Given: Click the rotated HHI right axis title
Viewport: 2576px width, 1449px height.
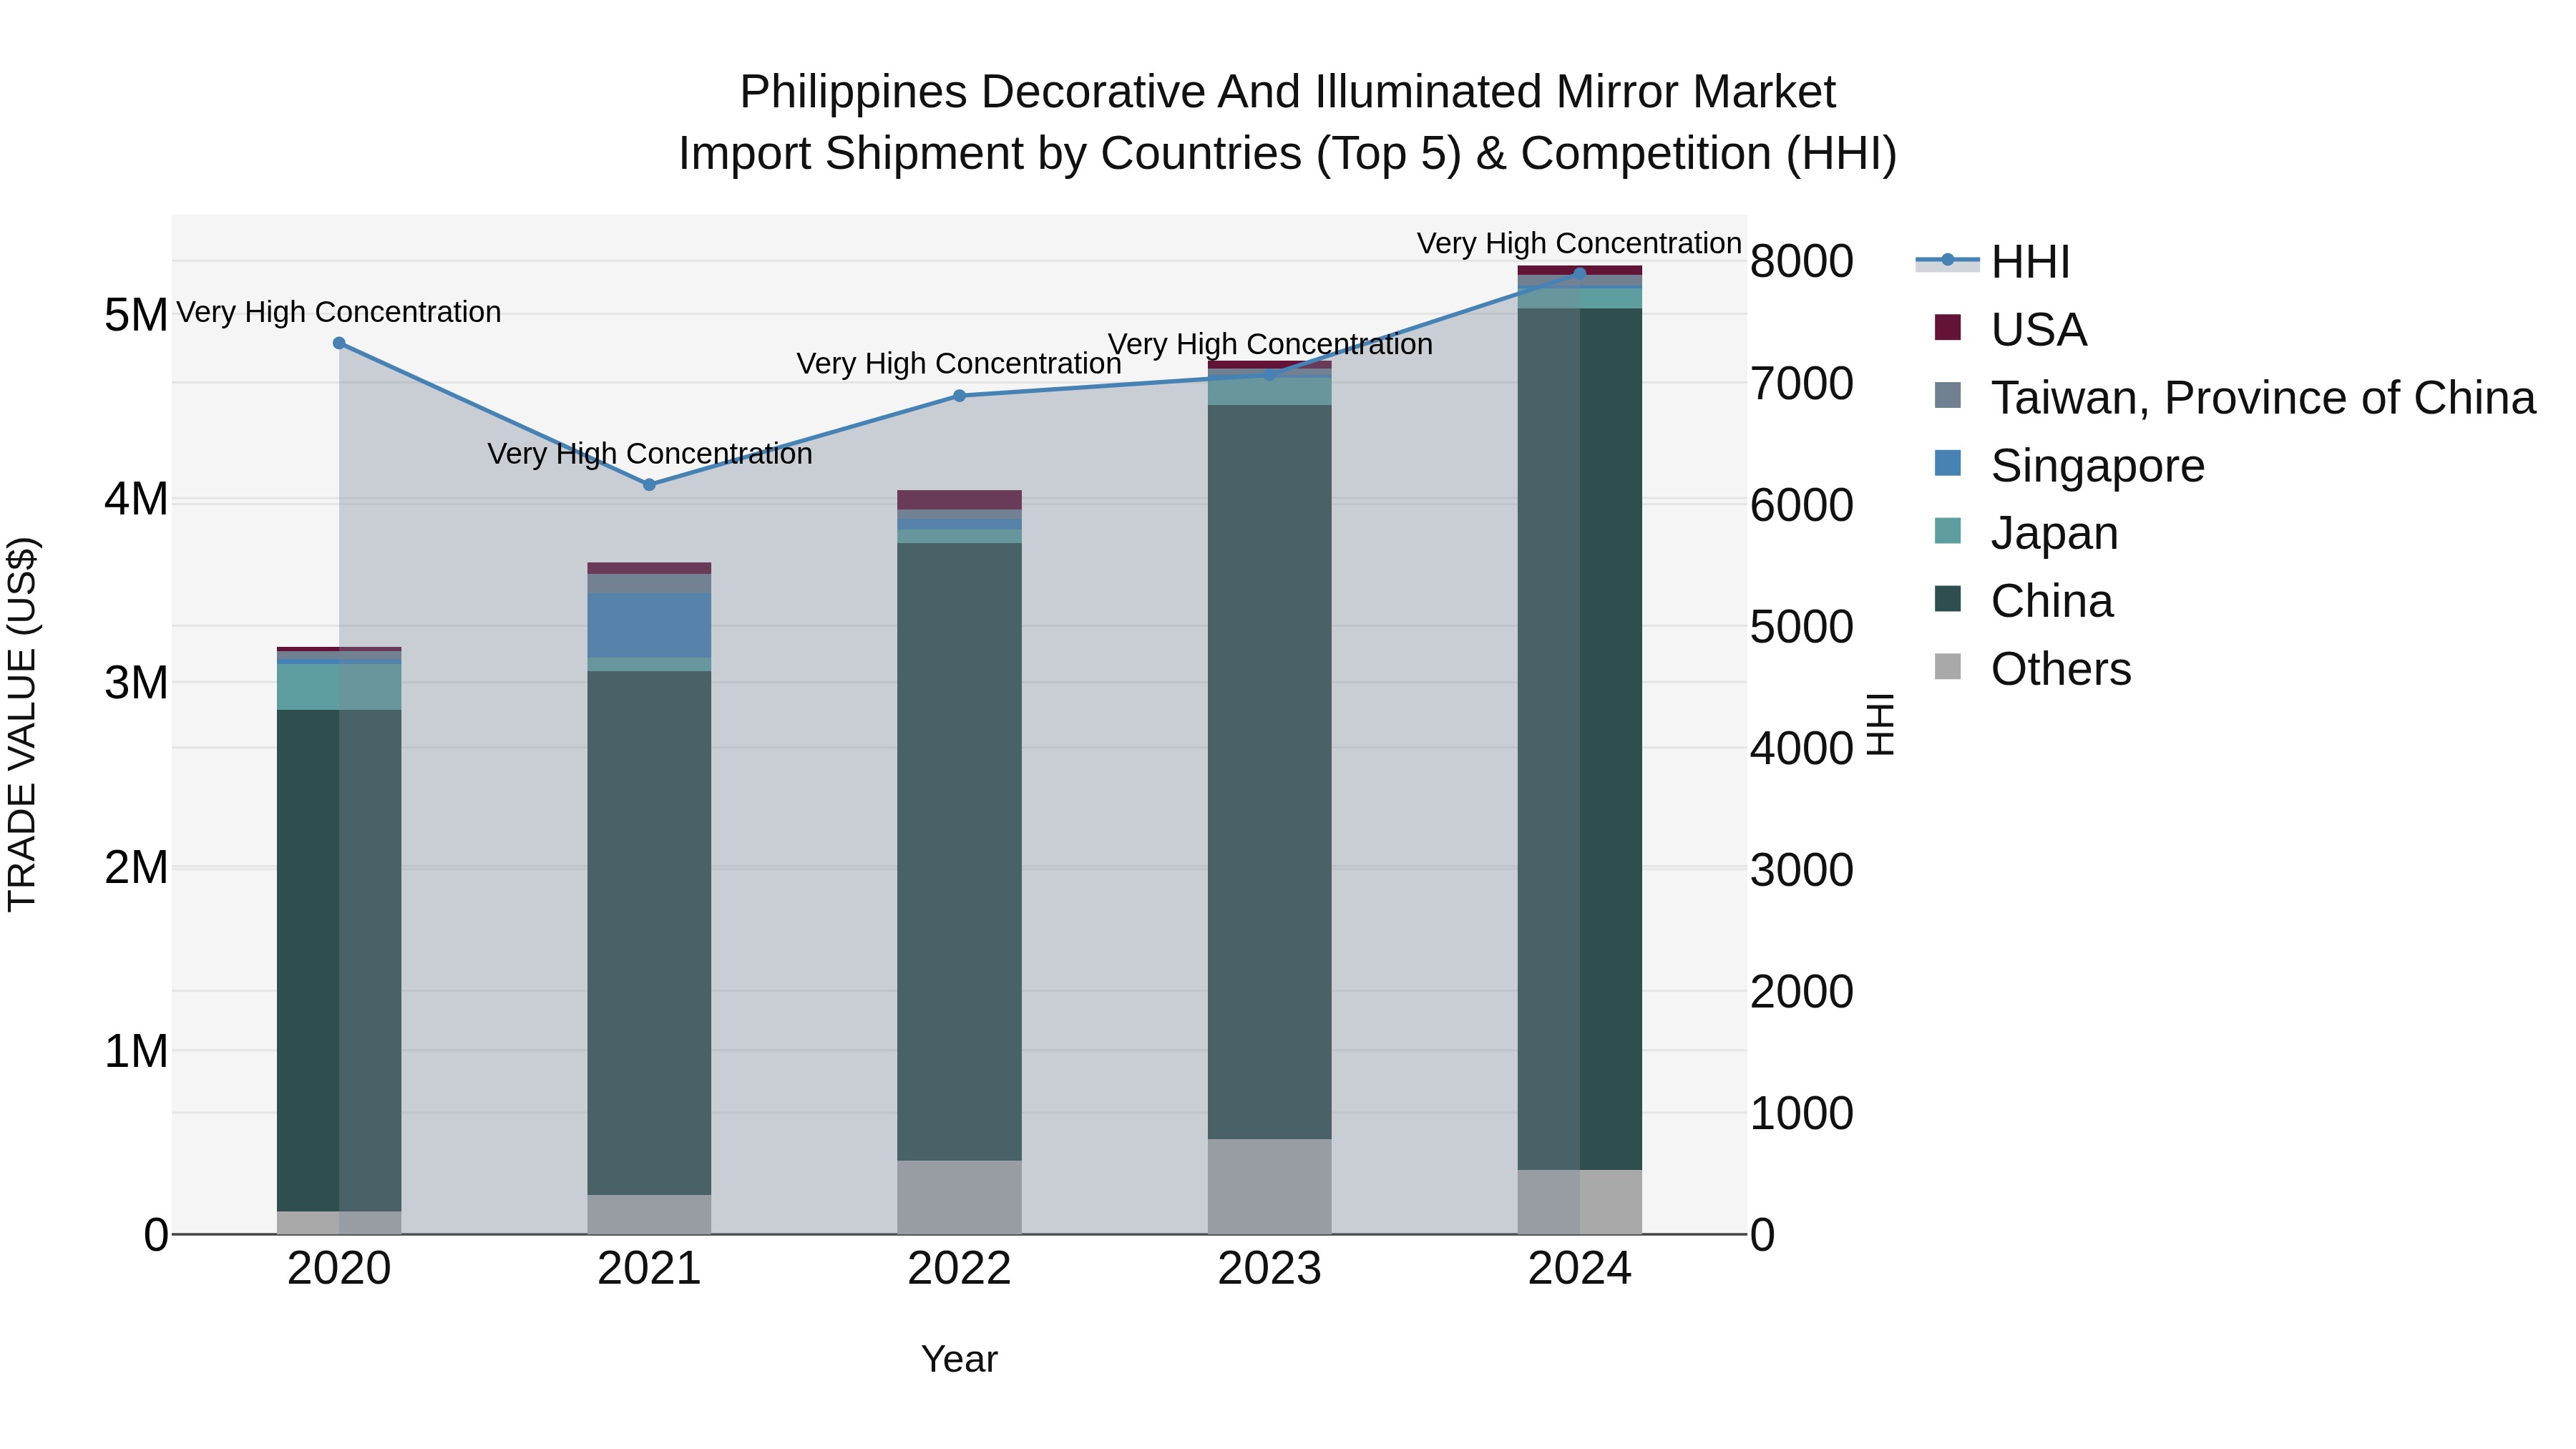Looking at the screenshot, I should pos(1882,725).
